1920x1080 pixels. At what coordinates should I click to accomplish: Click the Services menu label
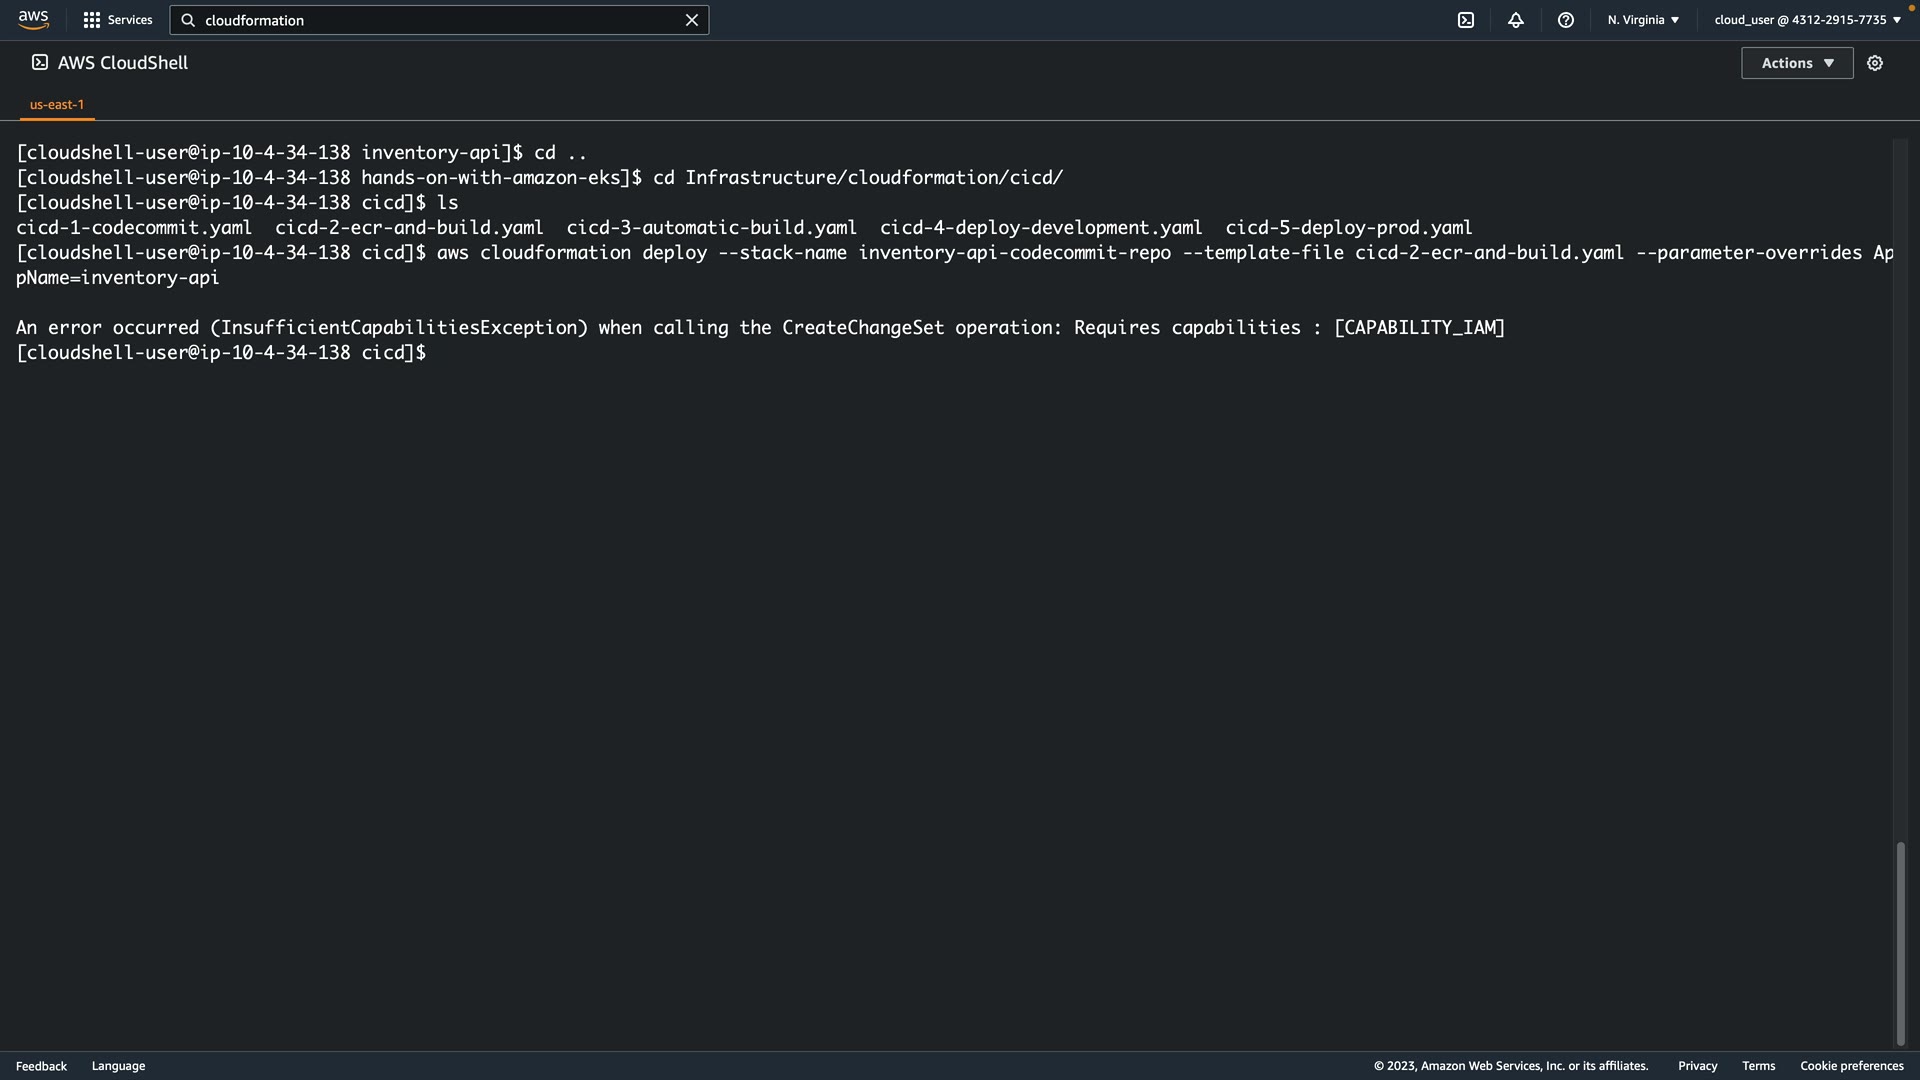pyautogui.click(x=130, y=20)
